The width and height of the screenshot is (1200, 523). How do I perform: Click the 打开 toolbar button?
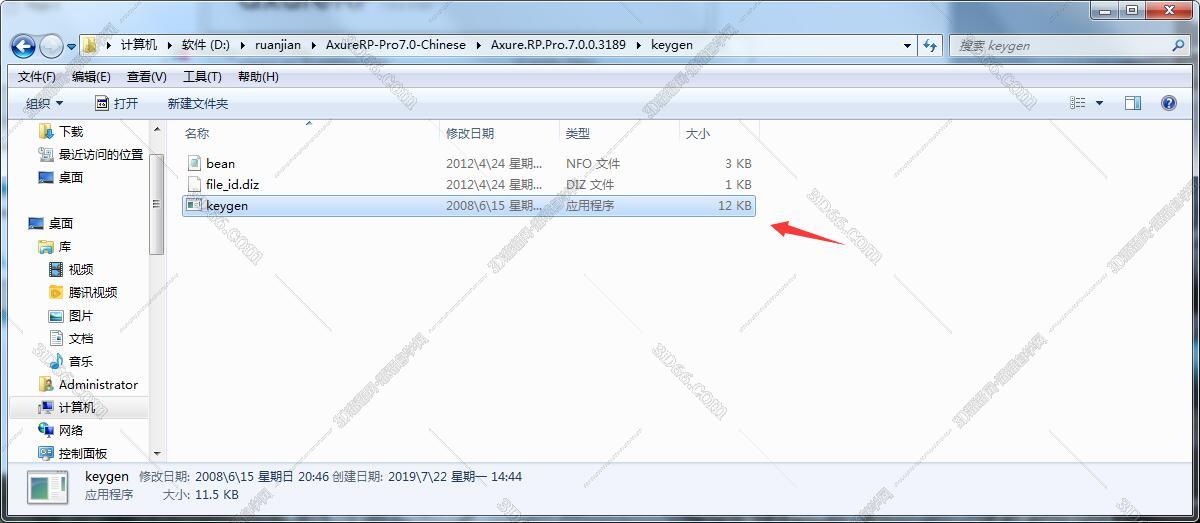coord(117,103)
